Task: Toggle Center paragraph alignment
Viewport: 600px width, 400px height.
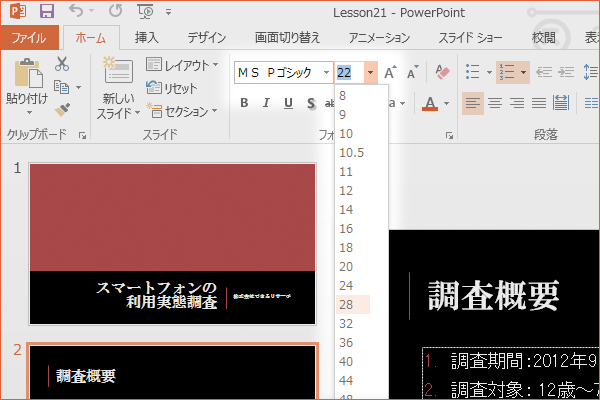Action: [x=495, y=103]
